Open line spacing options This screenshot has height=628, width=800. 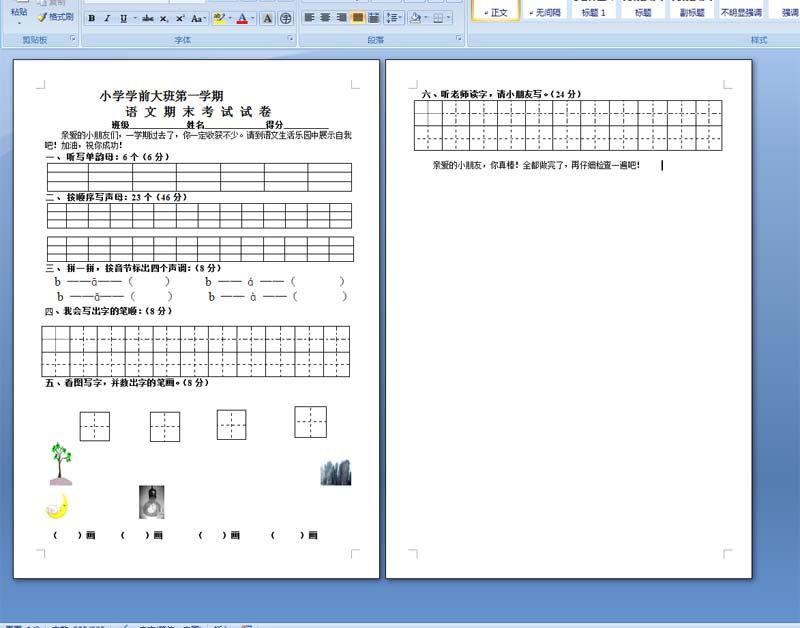(393, 18)
